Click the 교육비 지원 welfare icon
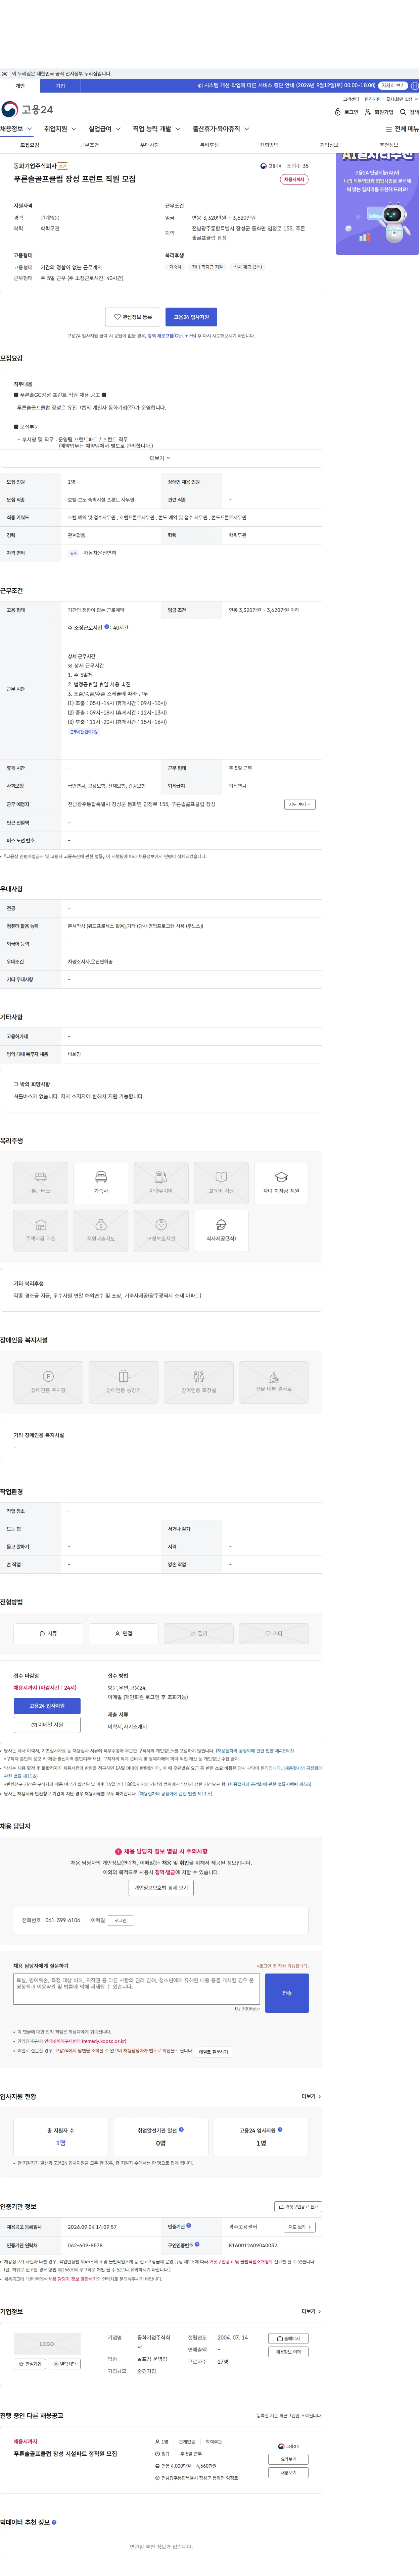This screenshot has height=2576, width=419. pos(221,1182)
